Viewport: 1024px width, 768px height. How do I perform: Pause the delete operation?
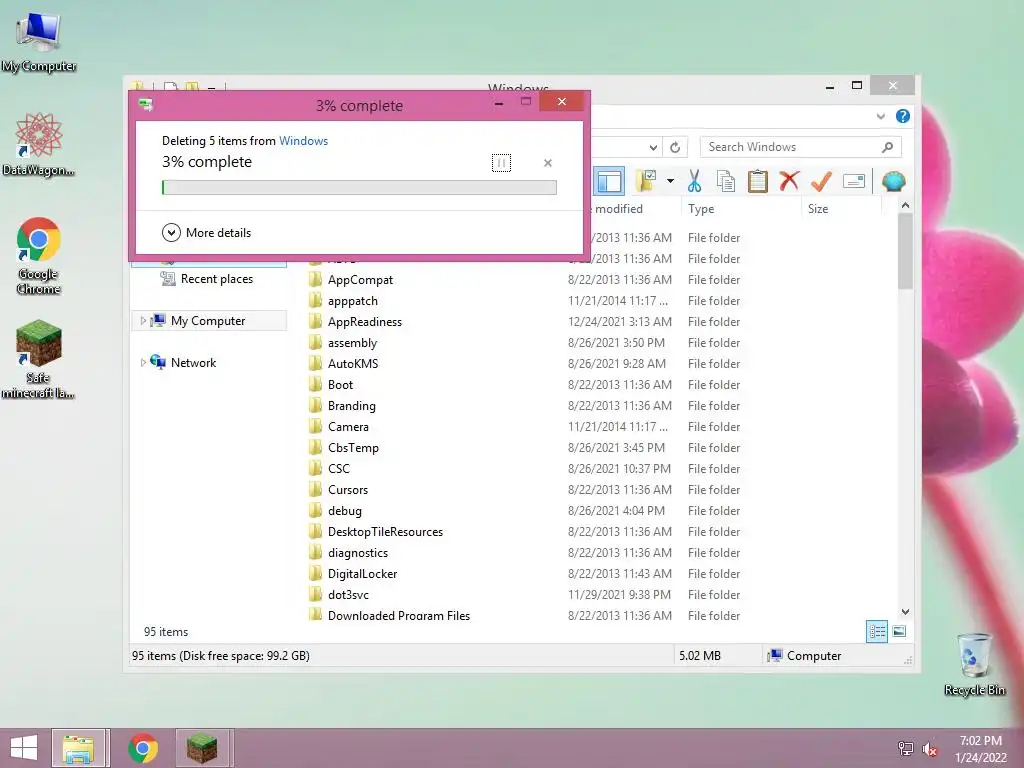501,163
